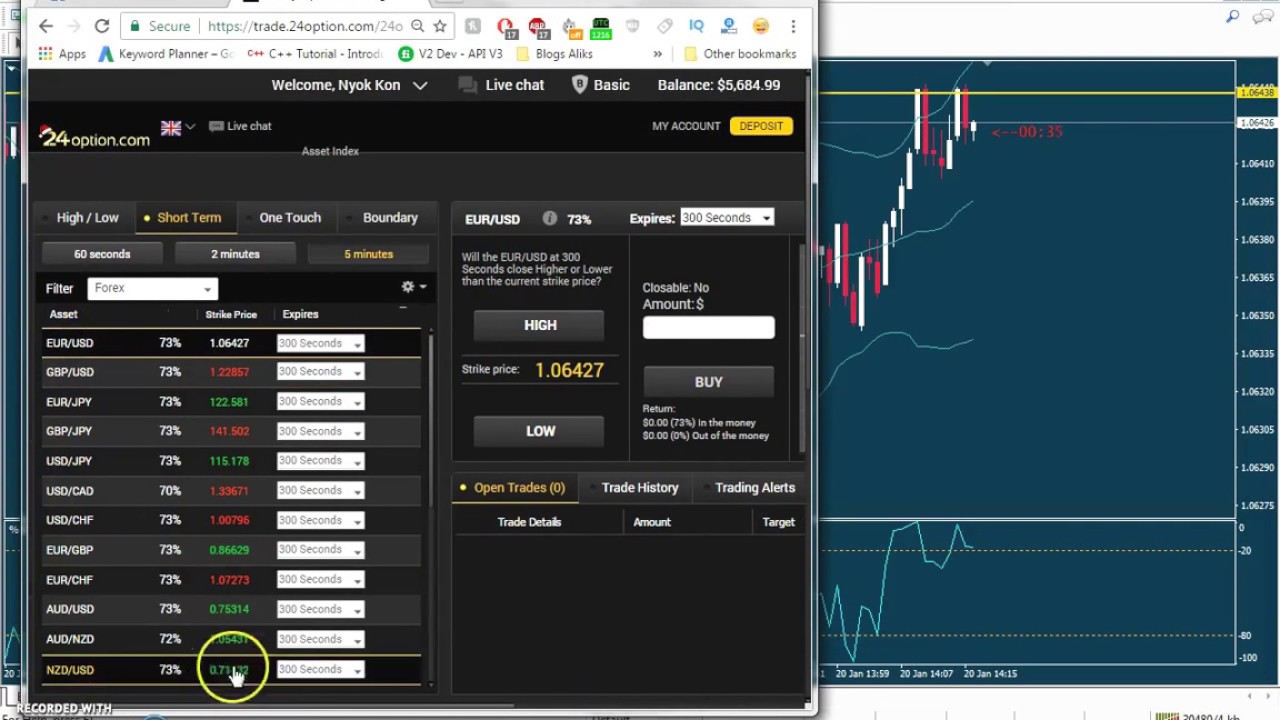
Task: Go back using the browser back arrow
Action: [x=46, y=26]
